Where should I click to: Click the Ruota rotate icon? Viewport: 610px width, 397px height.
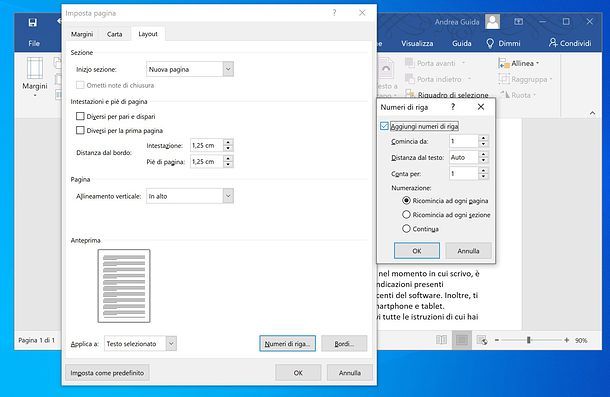505,95
